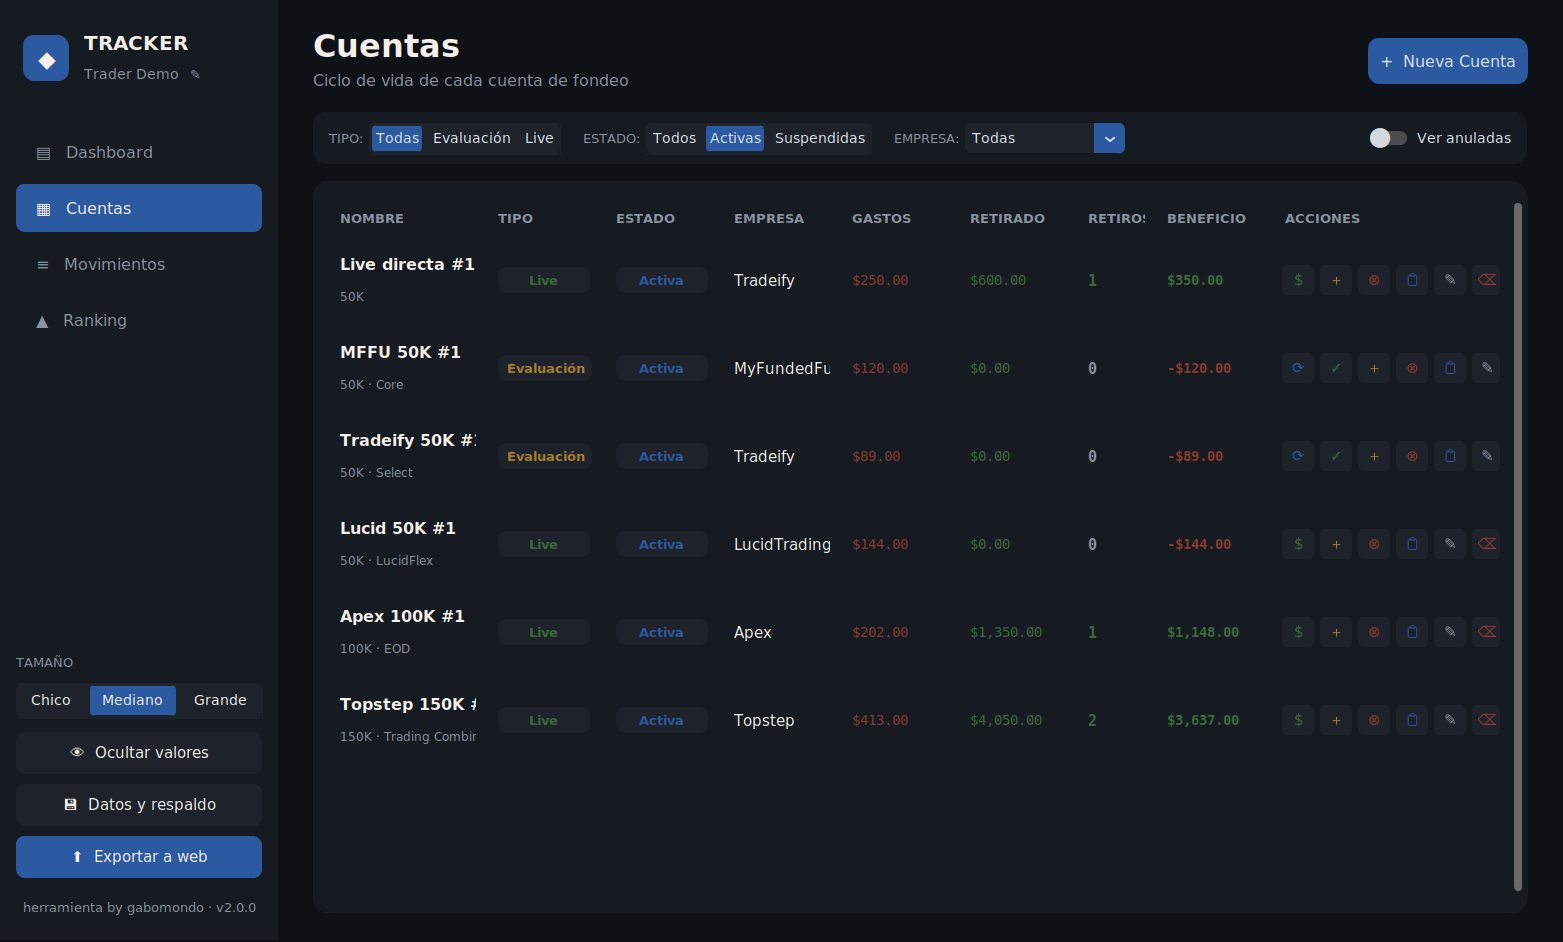Screen dimensions: 1563x942
Task: Select Evaluación in the Tipo filter
Action: click(x=472, y=138)
